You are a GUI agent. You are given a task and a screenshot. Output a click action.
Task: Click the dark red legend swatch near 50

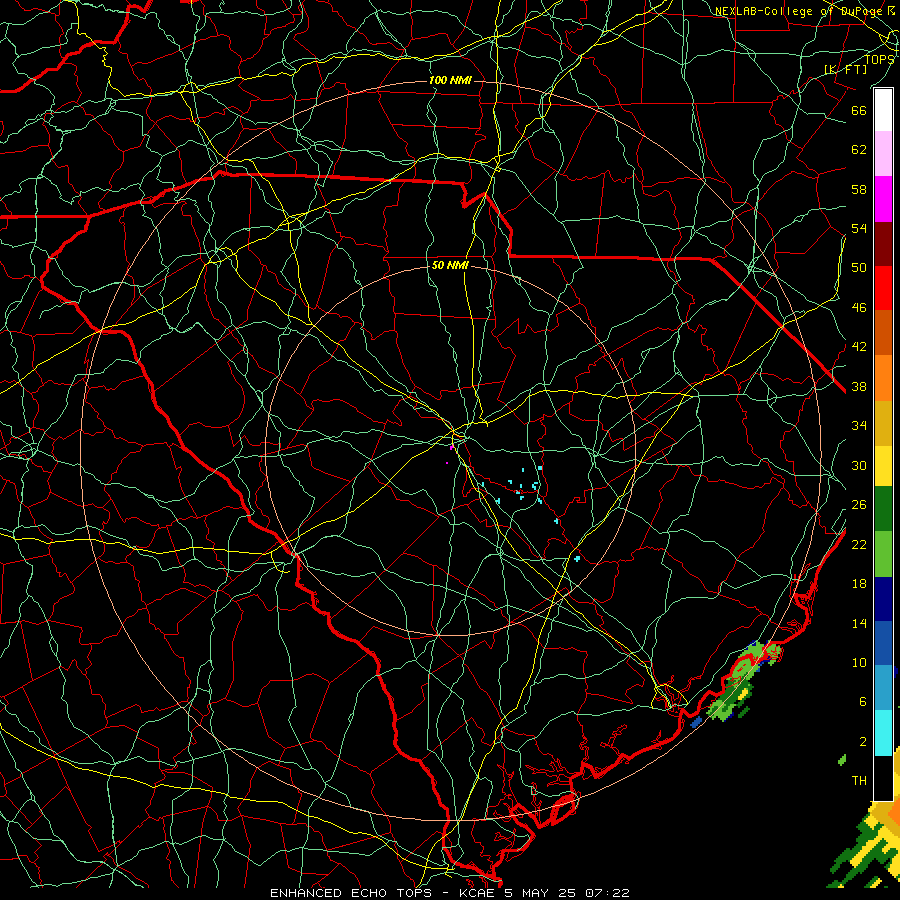point(883,244)
